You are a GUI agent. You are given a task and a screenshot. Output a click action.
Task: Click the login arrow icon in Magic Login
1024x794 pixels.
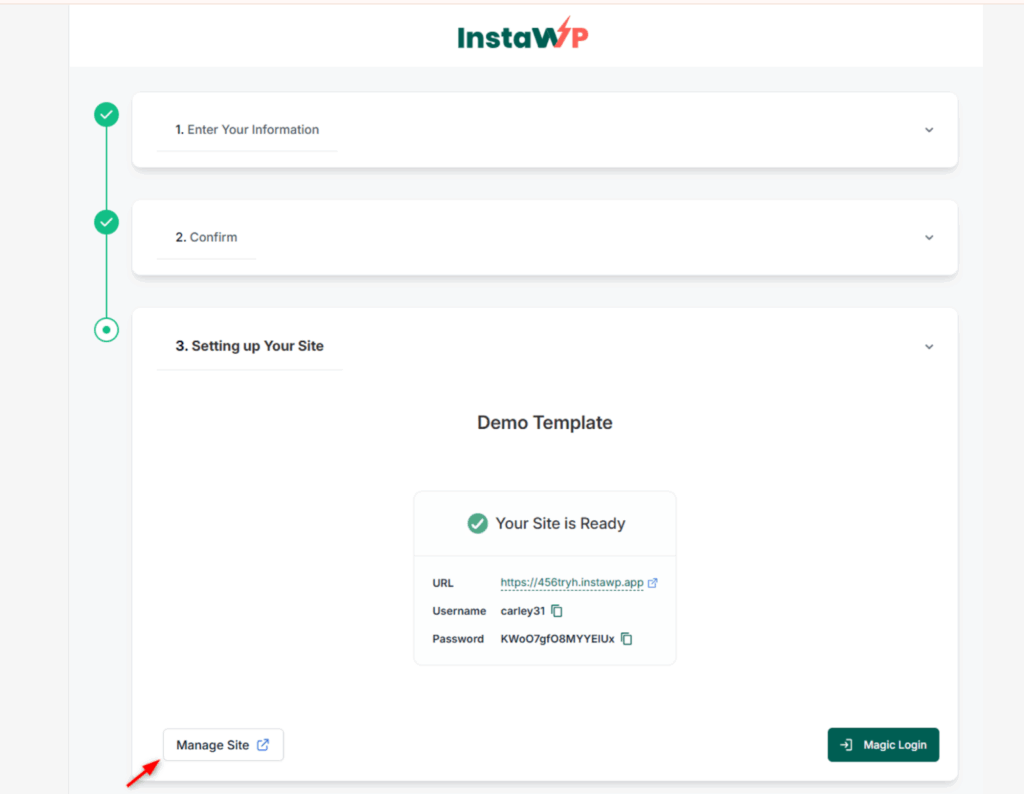846,745
